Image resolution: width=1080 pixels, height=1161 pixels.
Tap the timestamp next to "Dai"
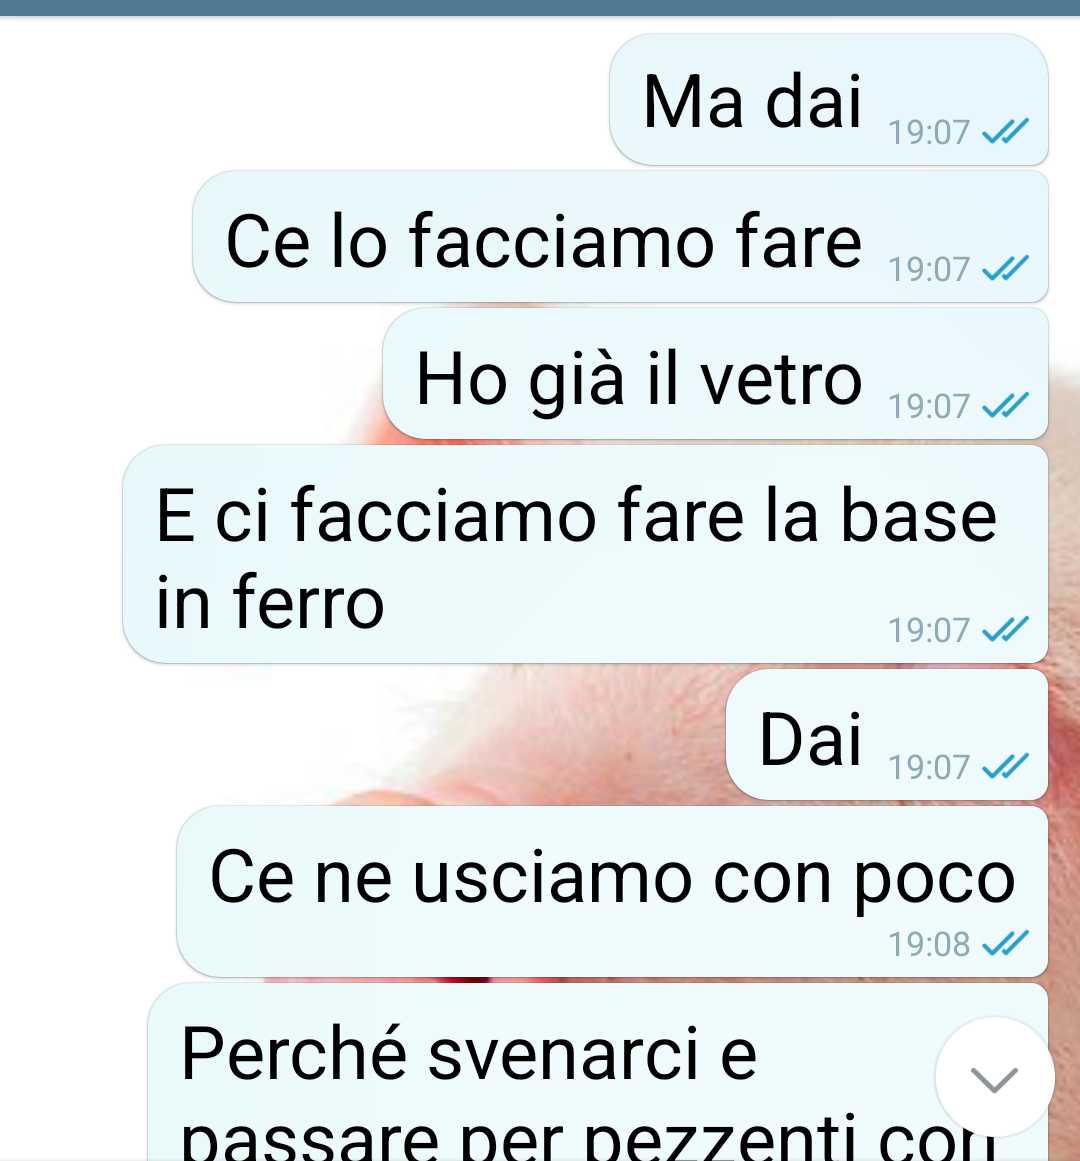(928, 768)
